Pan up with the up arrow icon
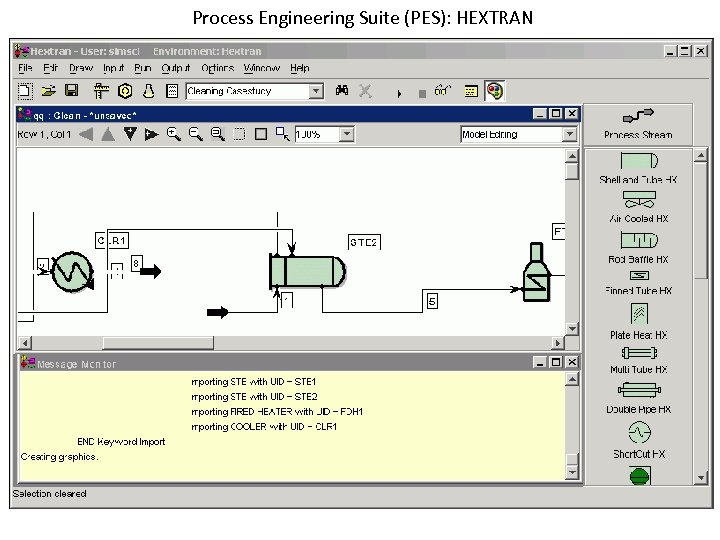The width and height of the screenshot is (720, 540). (x=108, y=135)
